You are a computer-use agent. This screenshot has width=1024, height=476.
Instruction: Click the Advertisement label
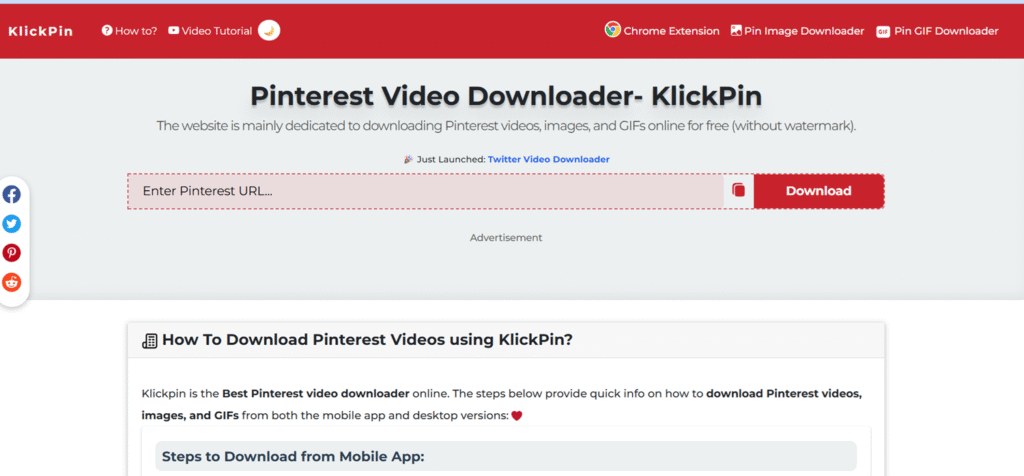tap(506, 238)
